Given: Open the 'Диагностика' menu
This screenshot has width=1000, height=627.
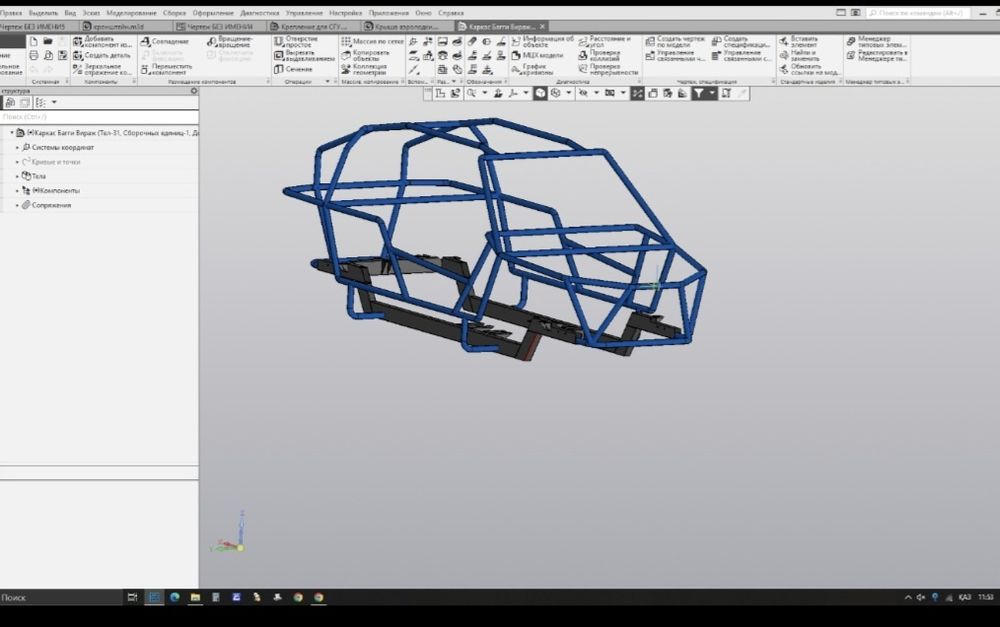Looking at the screenshot, I should (x=259, y=13).
